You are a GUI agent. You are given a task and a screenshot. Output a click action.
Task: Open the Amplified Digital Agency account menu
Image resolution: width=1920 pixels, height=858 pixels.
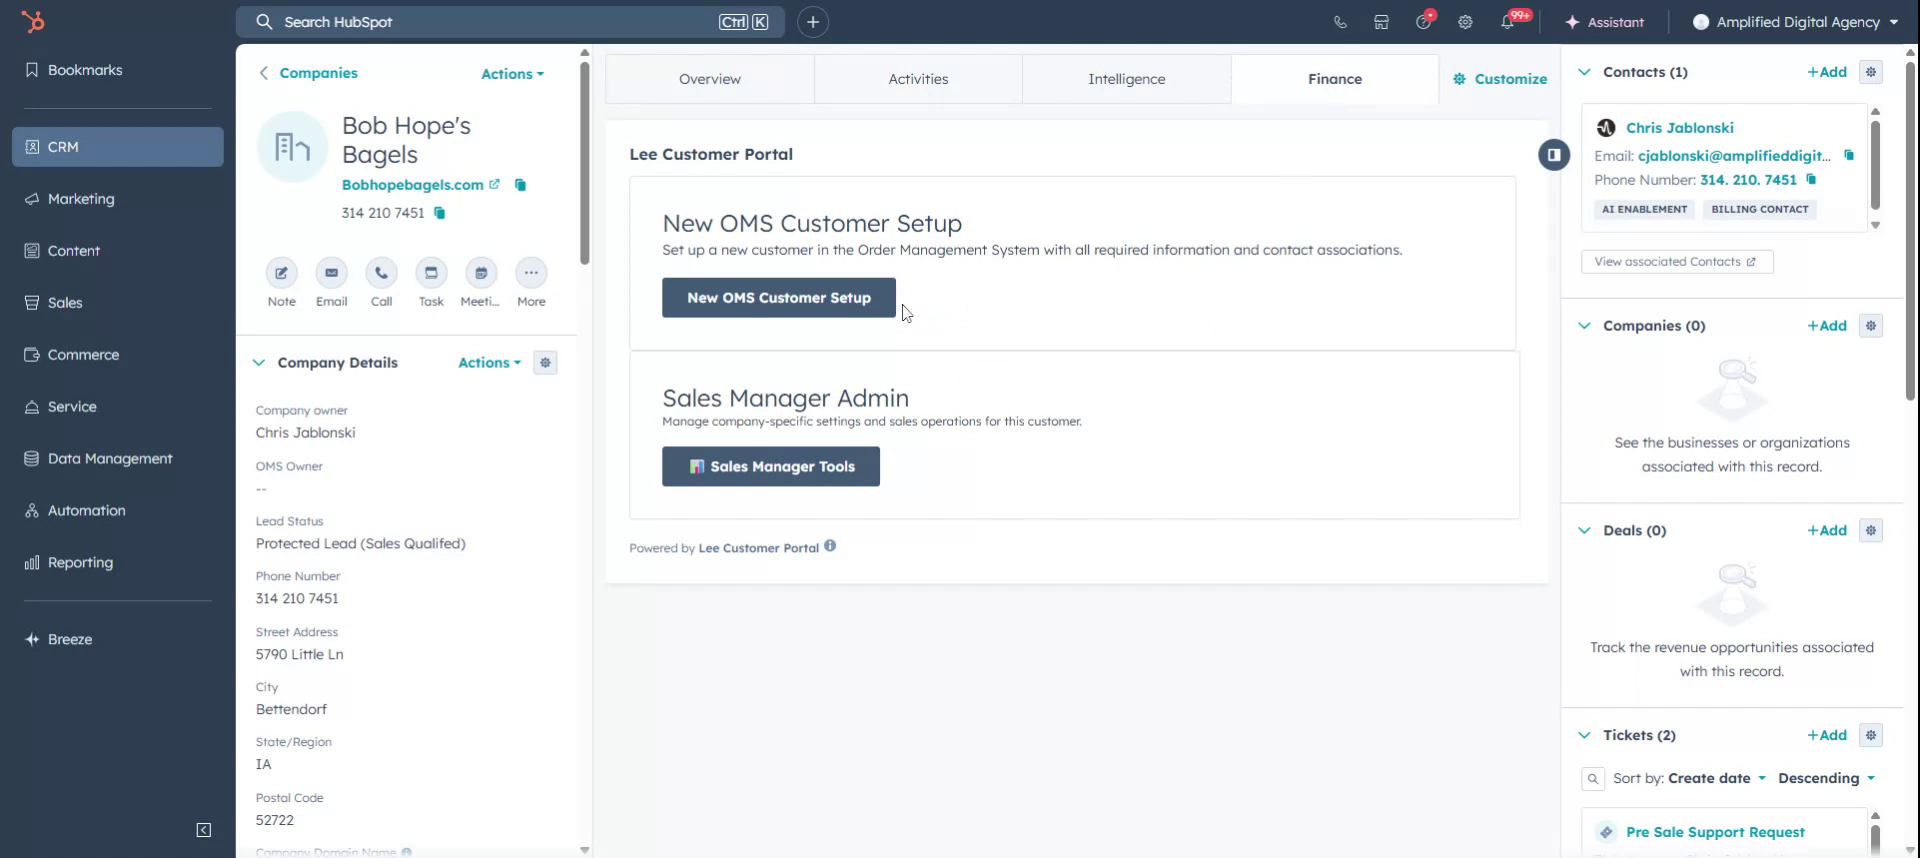click(1796, 22)
